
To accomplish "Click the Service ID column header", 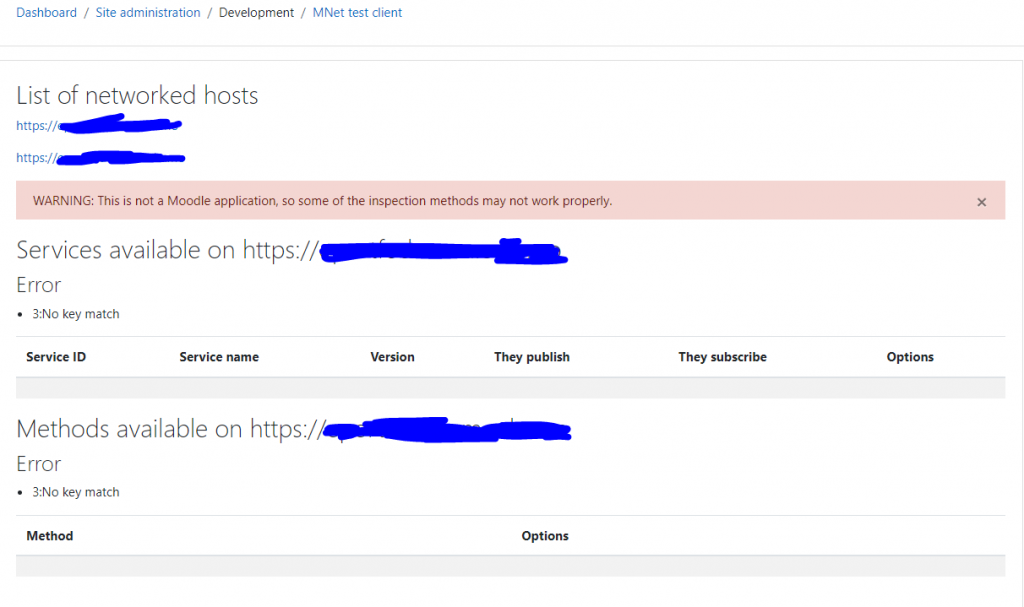I will 56,357.
